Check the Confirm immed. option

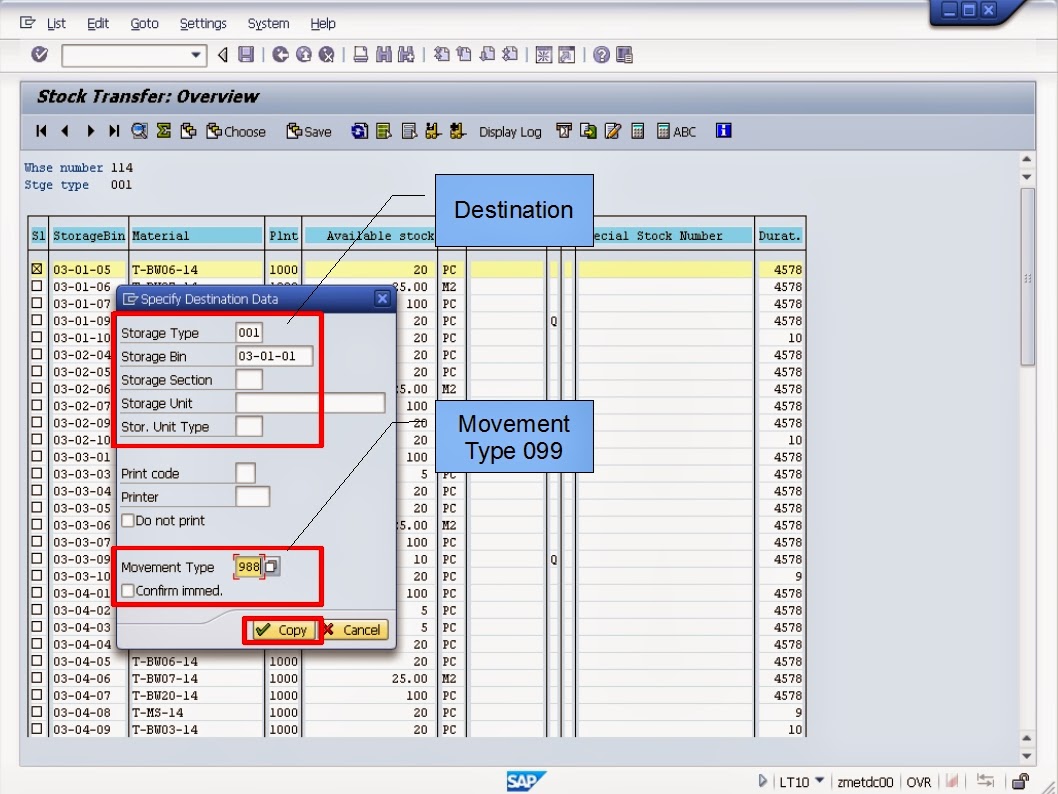click(x=129, y=590)
